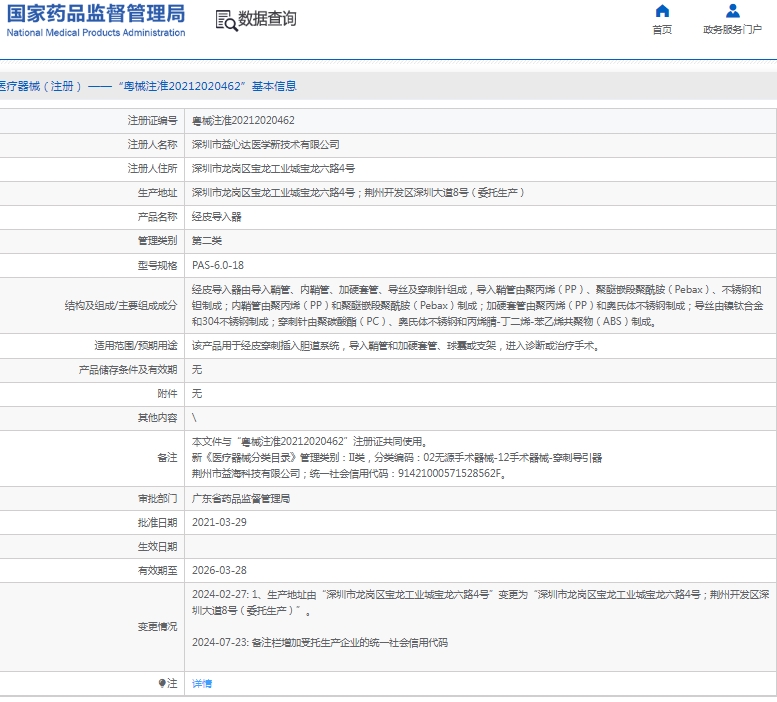Click the 2024-02-27 change record line
Image resolution: width=777 pixels, height=702 pixels.
click(480, 603)
